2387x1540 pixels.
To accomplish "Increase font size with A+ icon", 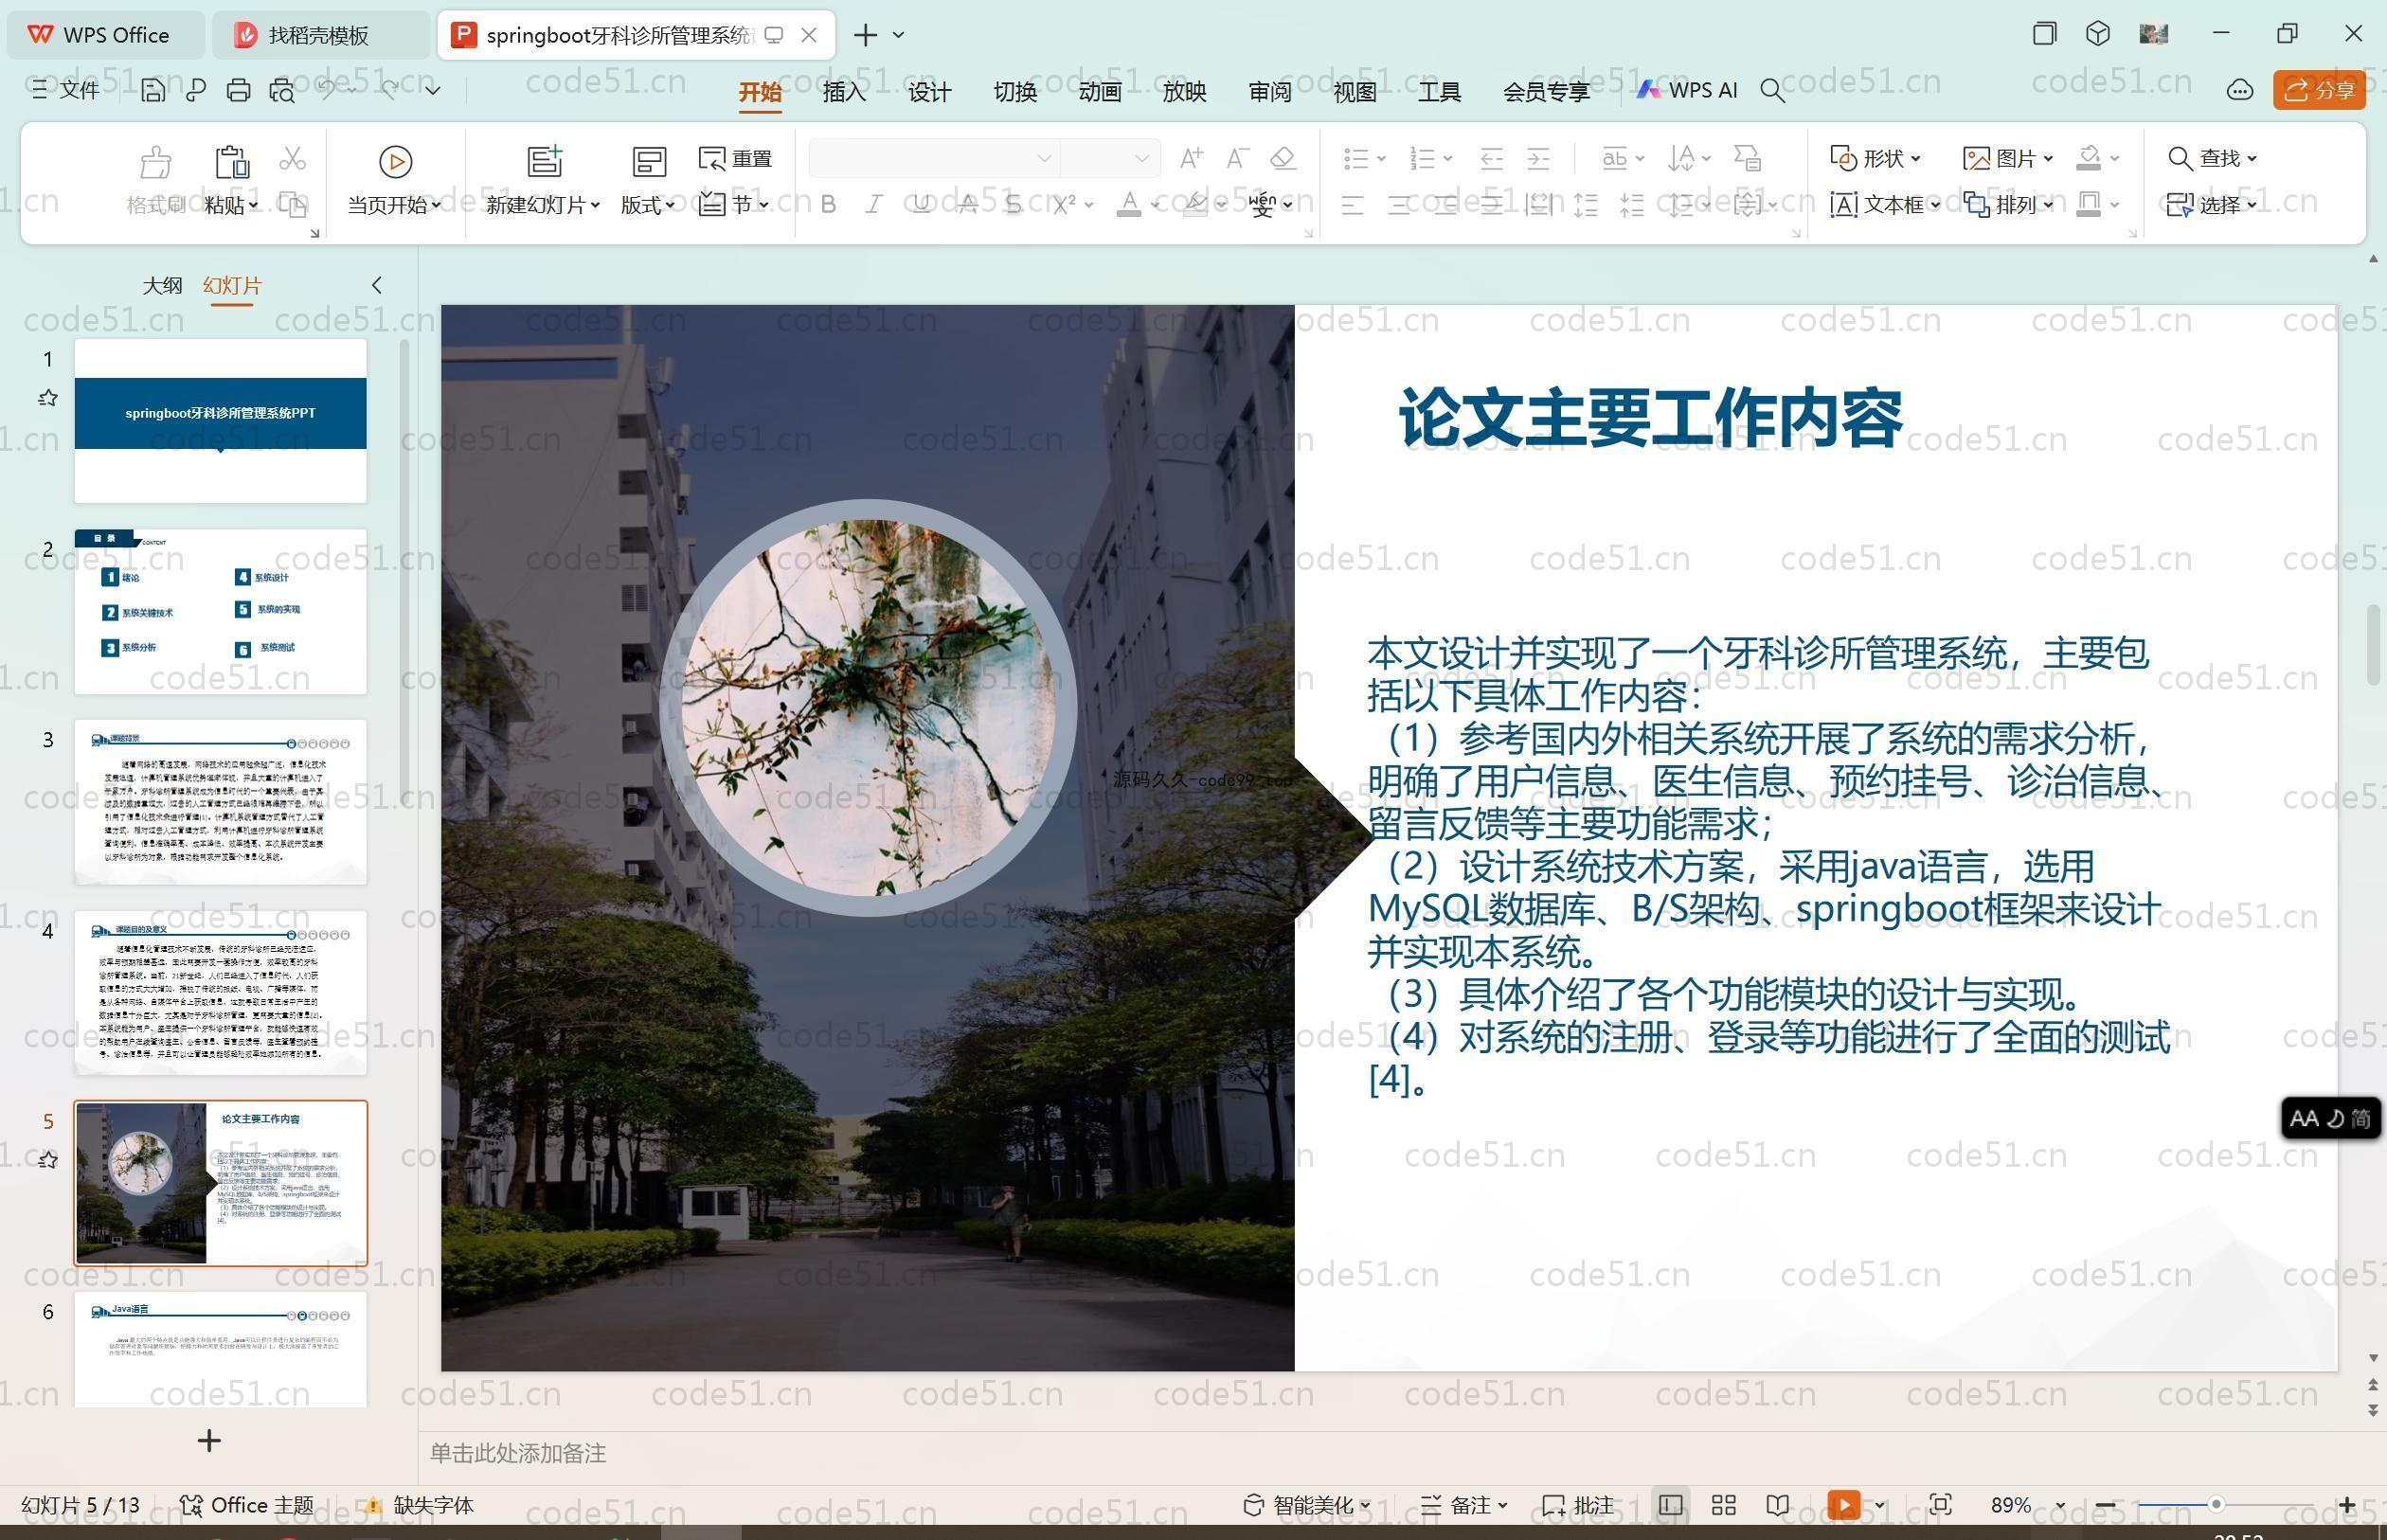I will tap(1191, 158).
